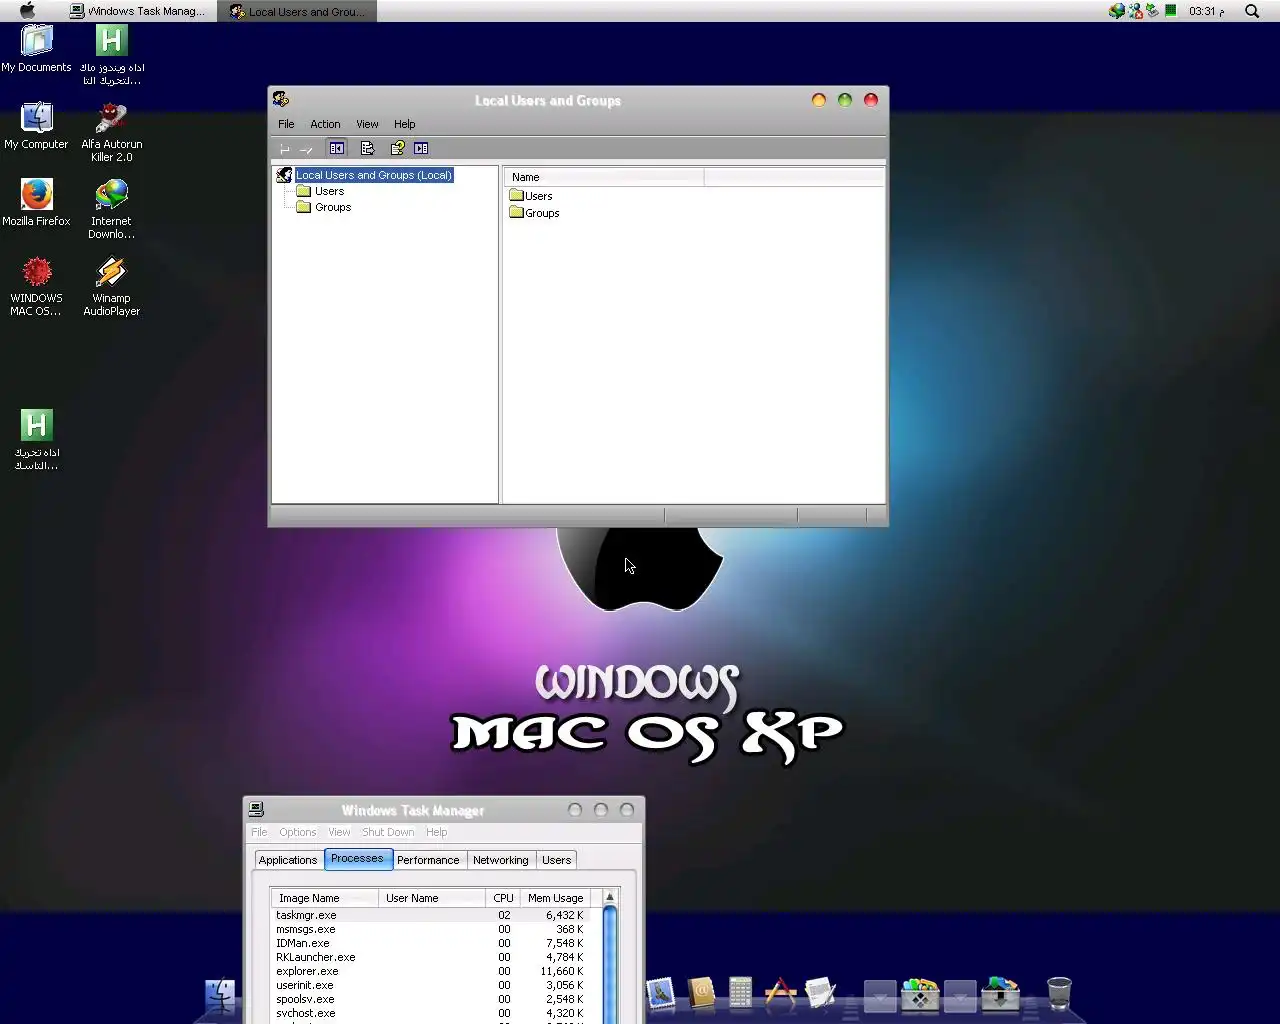Open File menu in Local Users and Groups
The image size is (1280, 1024).
pos(286,124)
